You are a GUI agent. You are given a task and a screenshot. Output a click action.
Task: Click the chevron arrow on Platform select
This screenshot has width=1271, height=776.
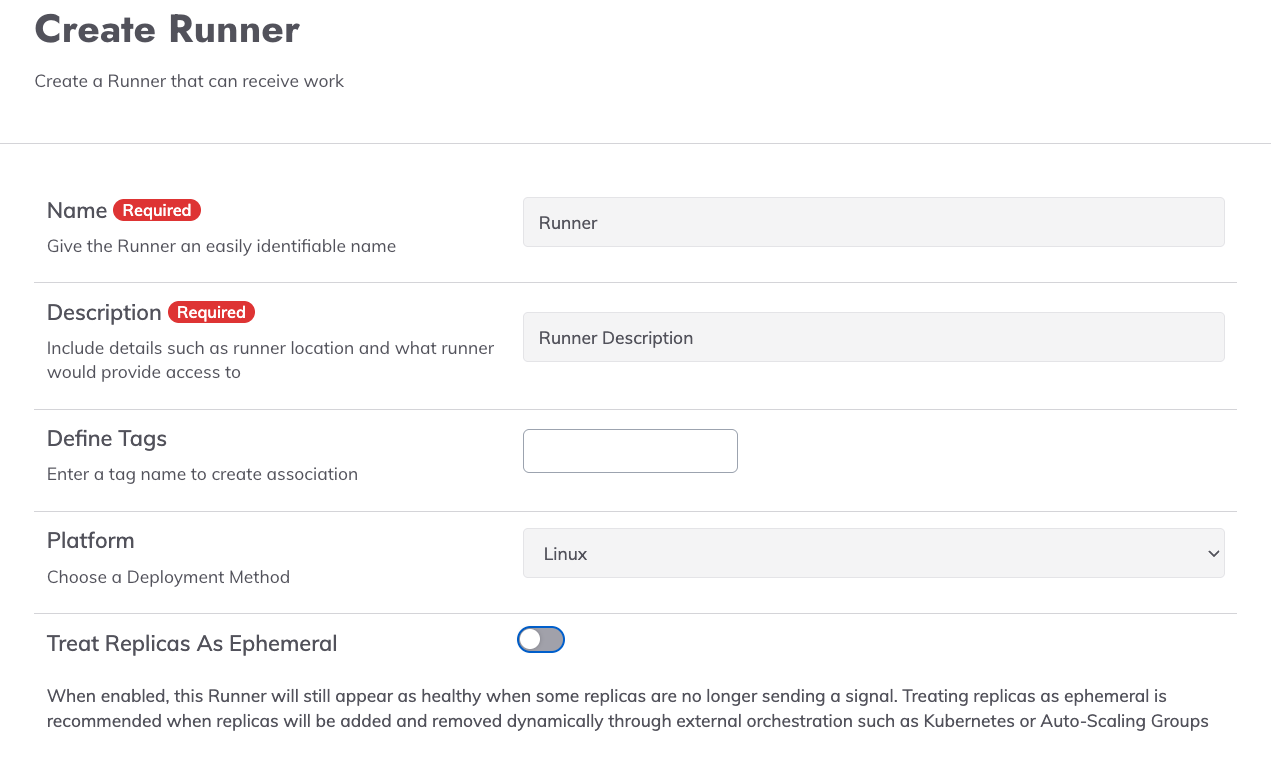tap(1213, 553)
